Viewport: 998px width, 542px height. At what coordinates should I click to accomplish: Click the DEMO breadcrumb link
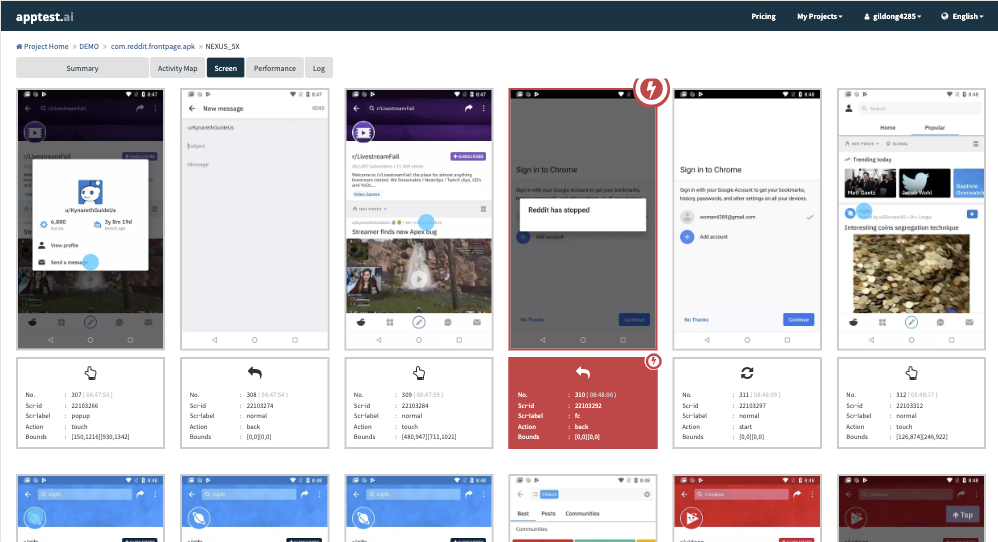pyautogui.click(x=89, y=46)
